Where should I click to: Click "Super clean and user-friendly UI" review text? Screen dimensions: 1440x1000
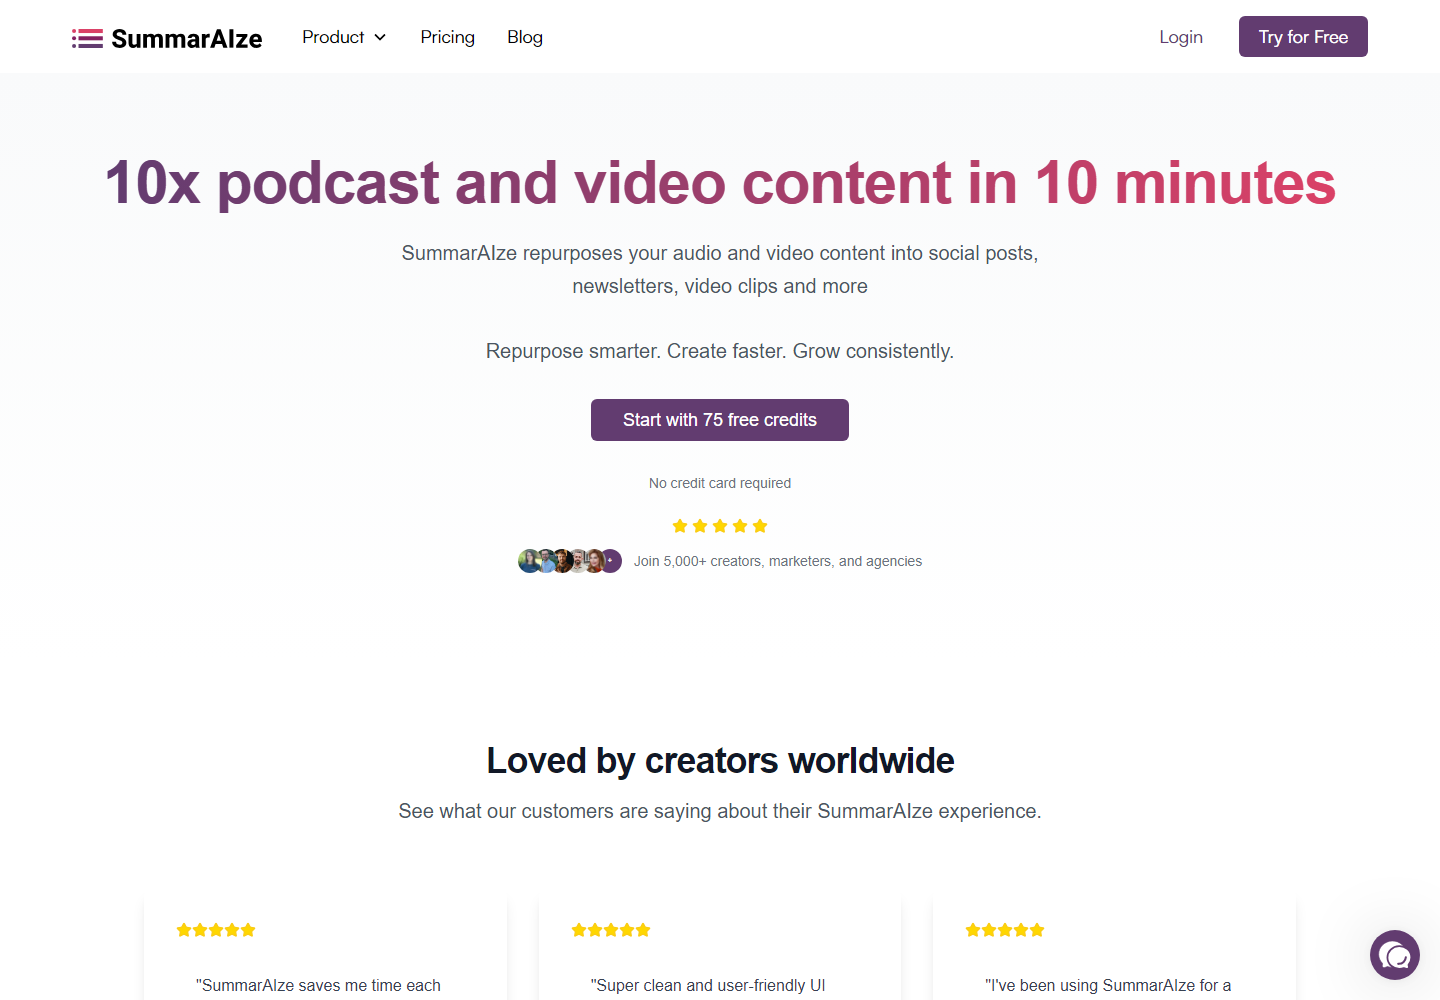pyautogui.click(x=708, y=985)
